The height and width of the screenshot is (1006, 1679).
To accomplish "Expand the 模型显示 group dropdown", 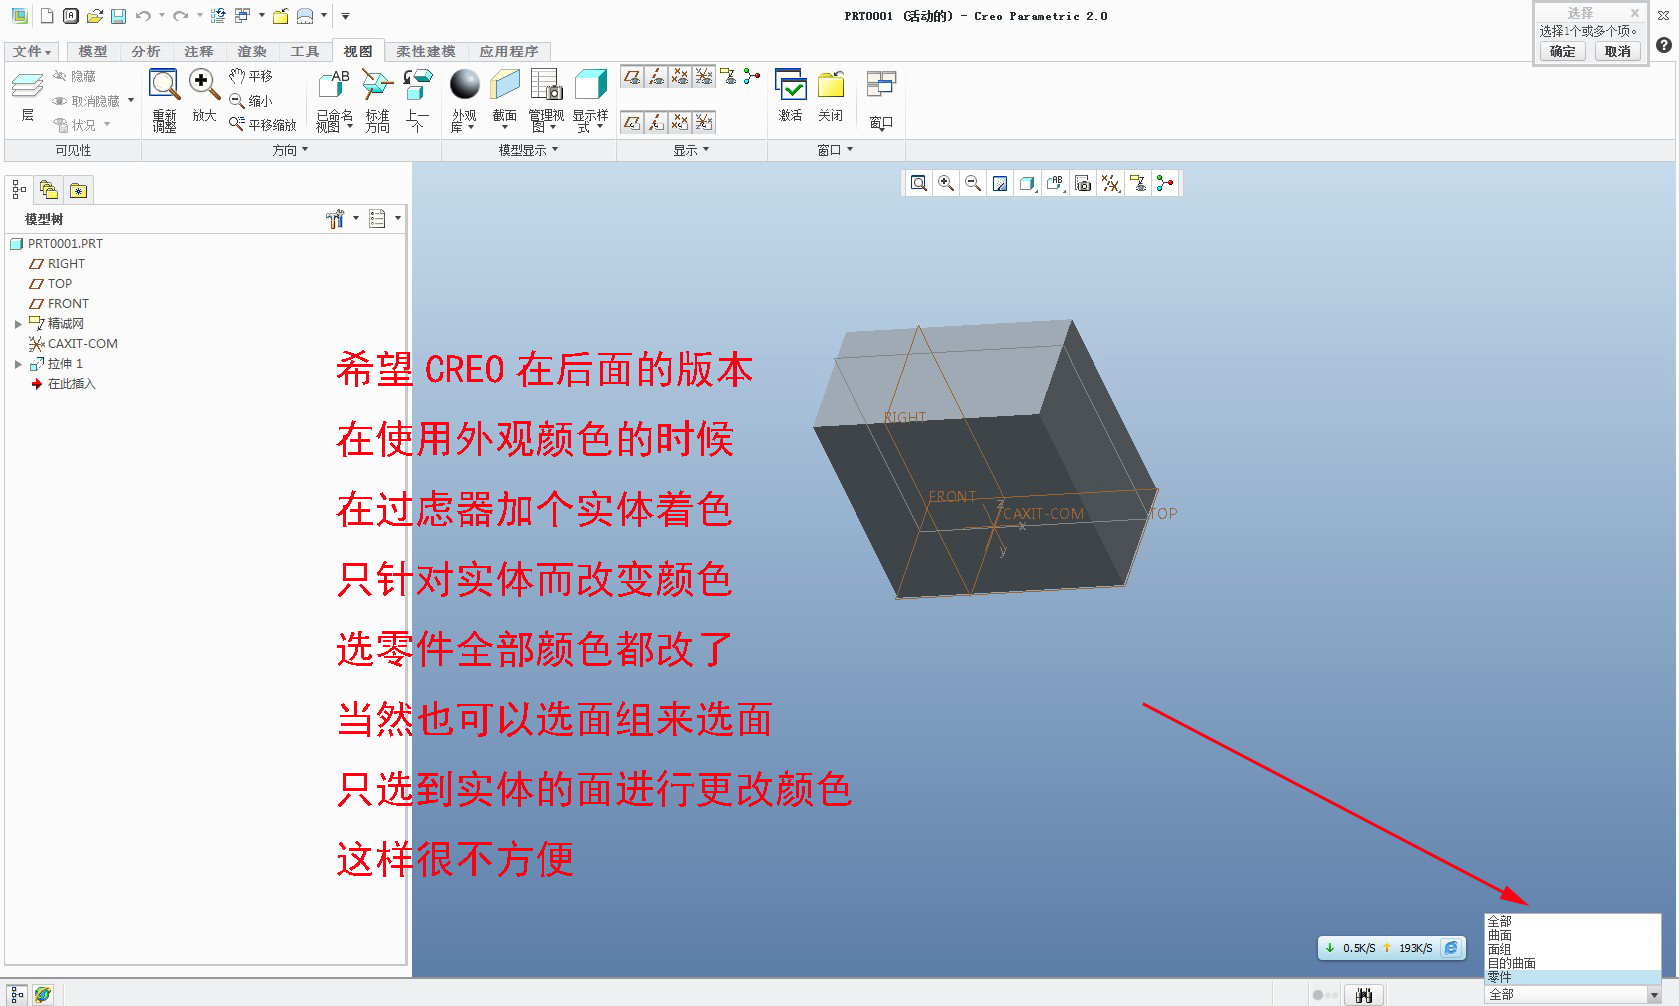I will coord(528,150).
